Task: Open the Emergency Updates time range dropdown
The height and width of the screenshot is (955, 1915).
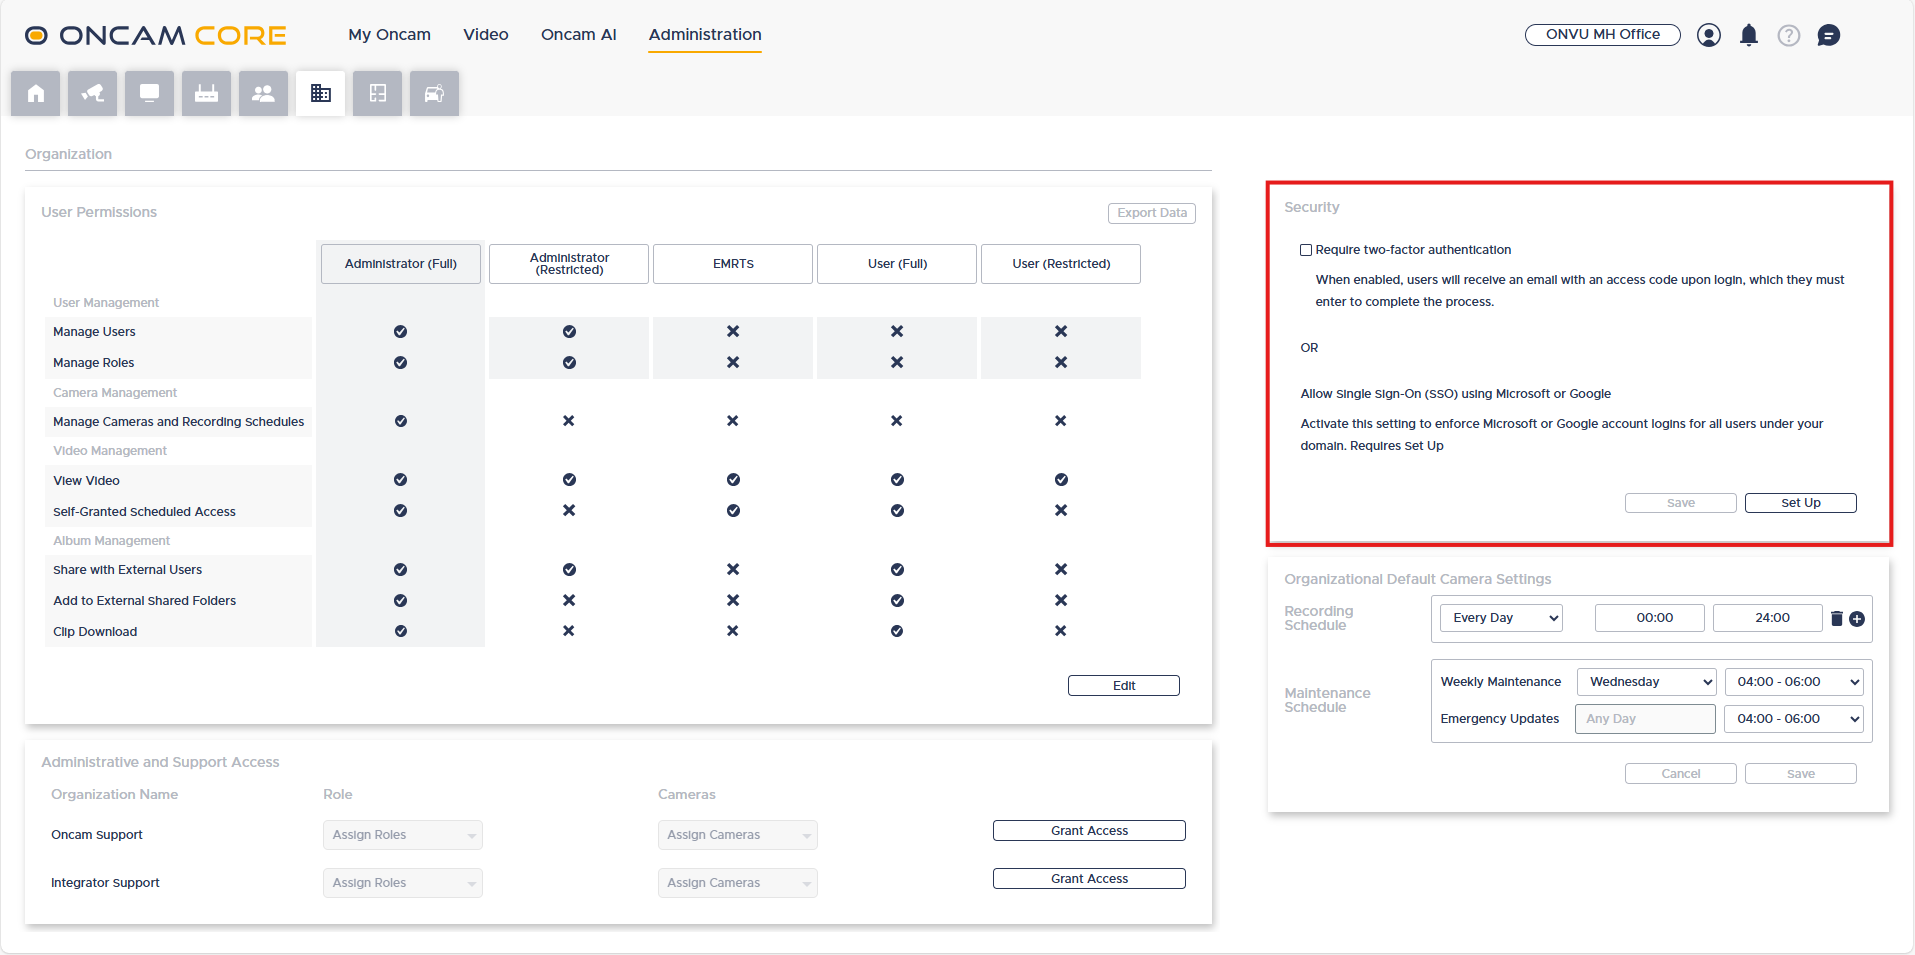Action: 1794,719
